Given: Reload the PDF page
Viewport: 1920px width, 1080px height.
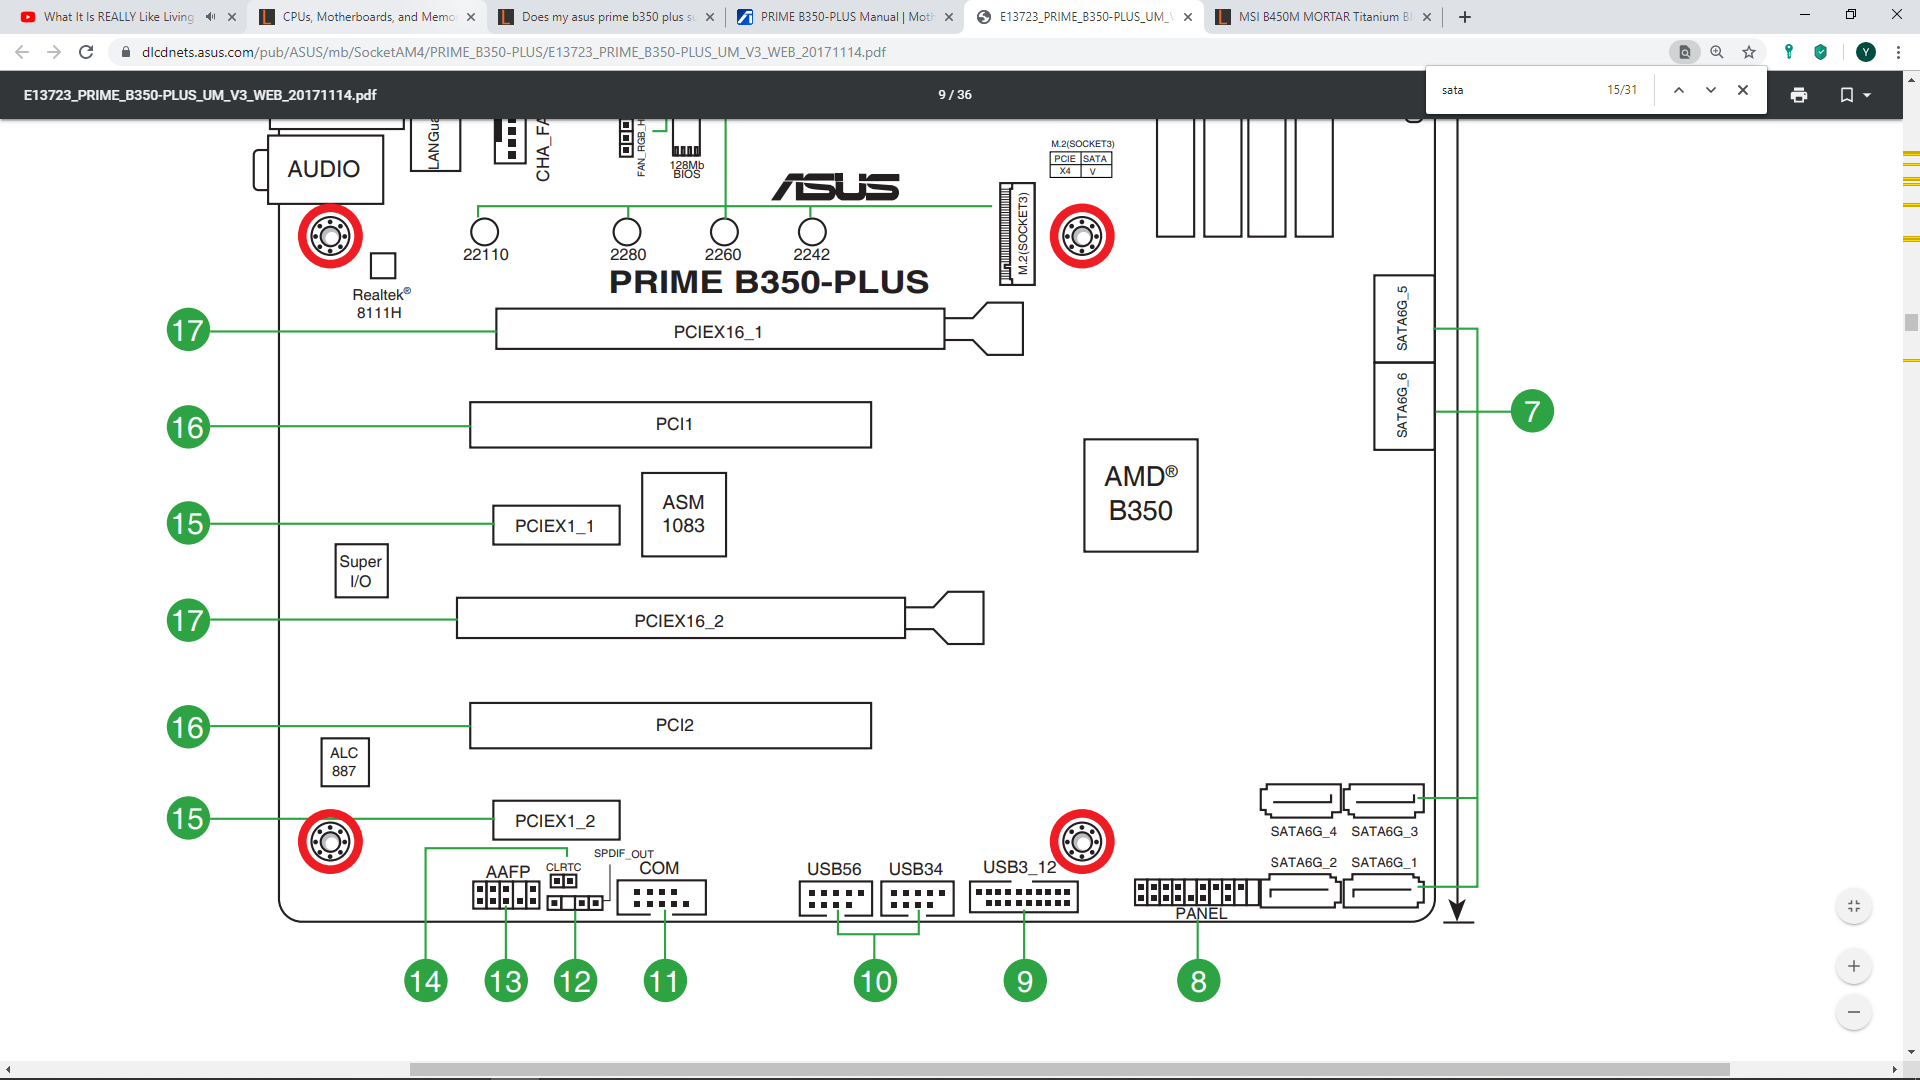Looking at the screenshot, I should (x=86, y=52).
